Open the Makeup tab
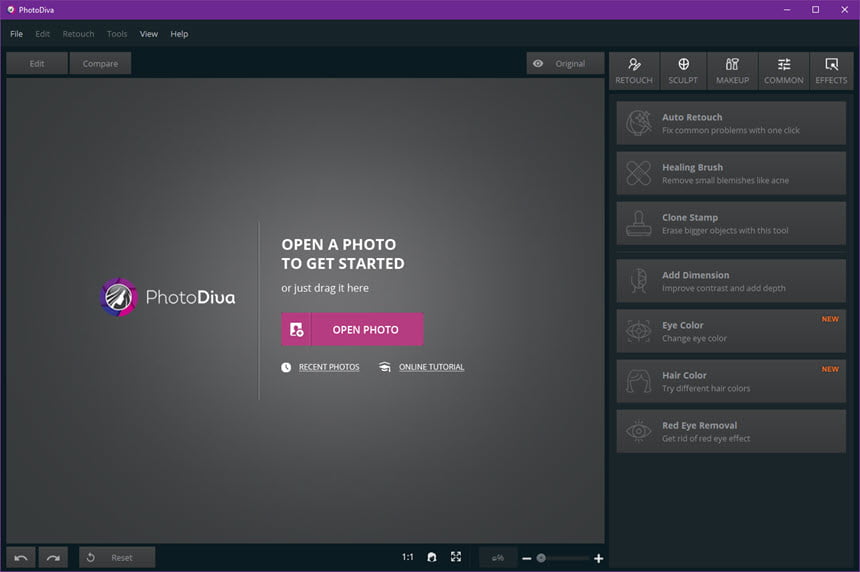This screenshot has height=572, width=860. click(732, 71)
